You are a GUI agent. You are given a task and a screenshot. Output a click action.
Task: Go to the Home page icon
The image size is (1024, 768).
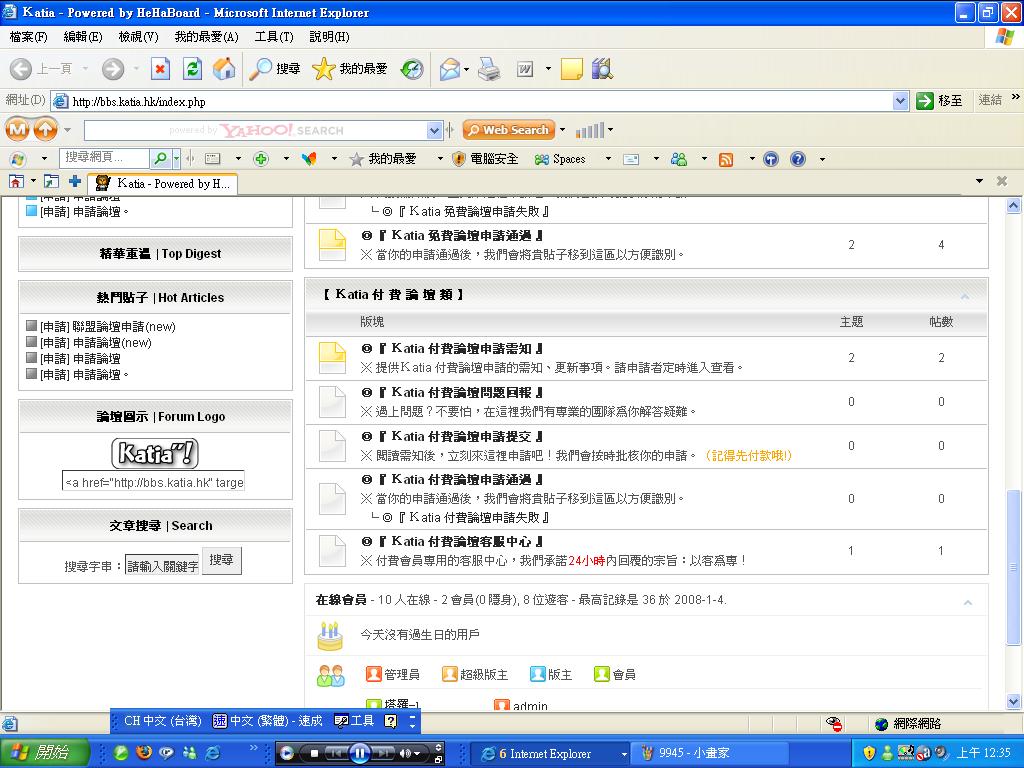[224, 69]
